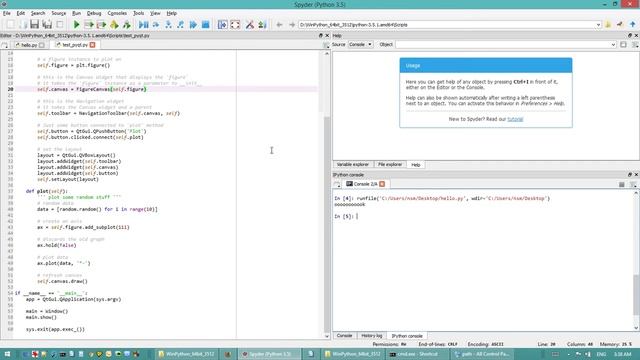The image size is (640, 360).
Task: Switch to File explorer tab
Action: tap(390, 164)
